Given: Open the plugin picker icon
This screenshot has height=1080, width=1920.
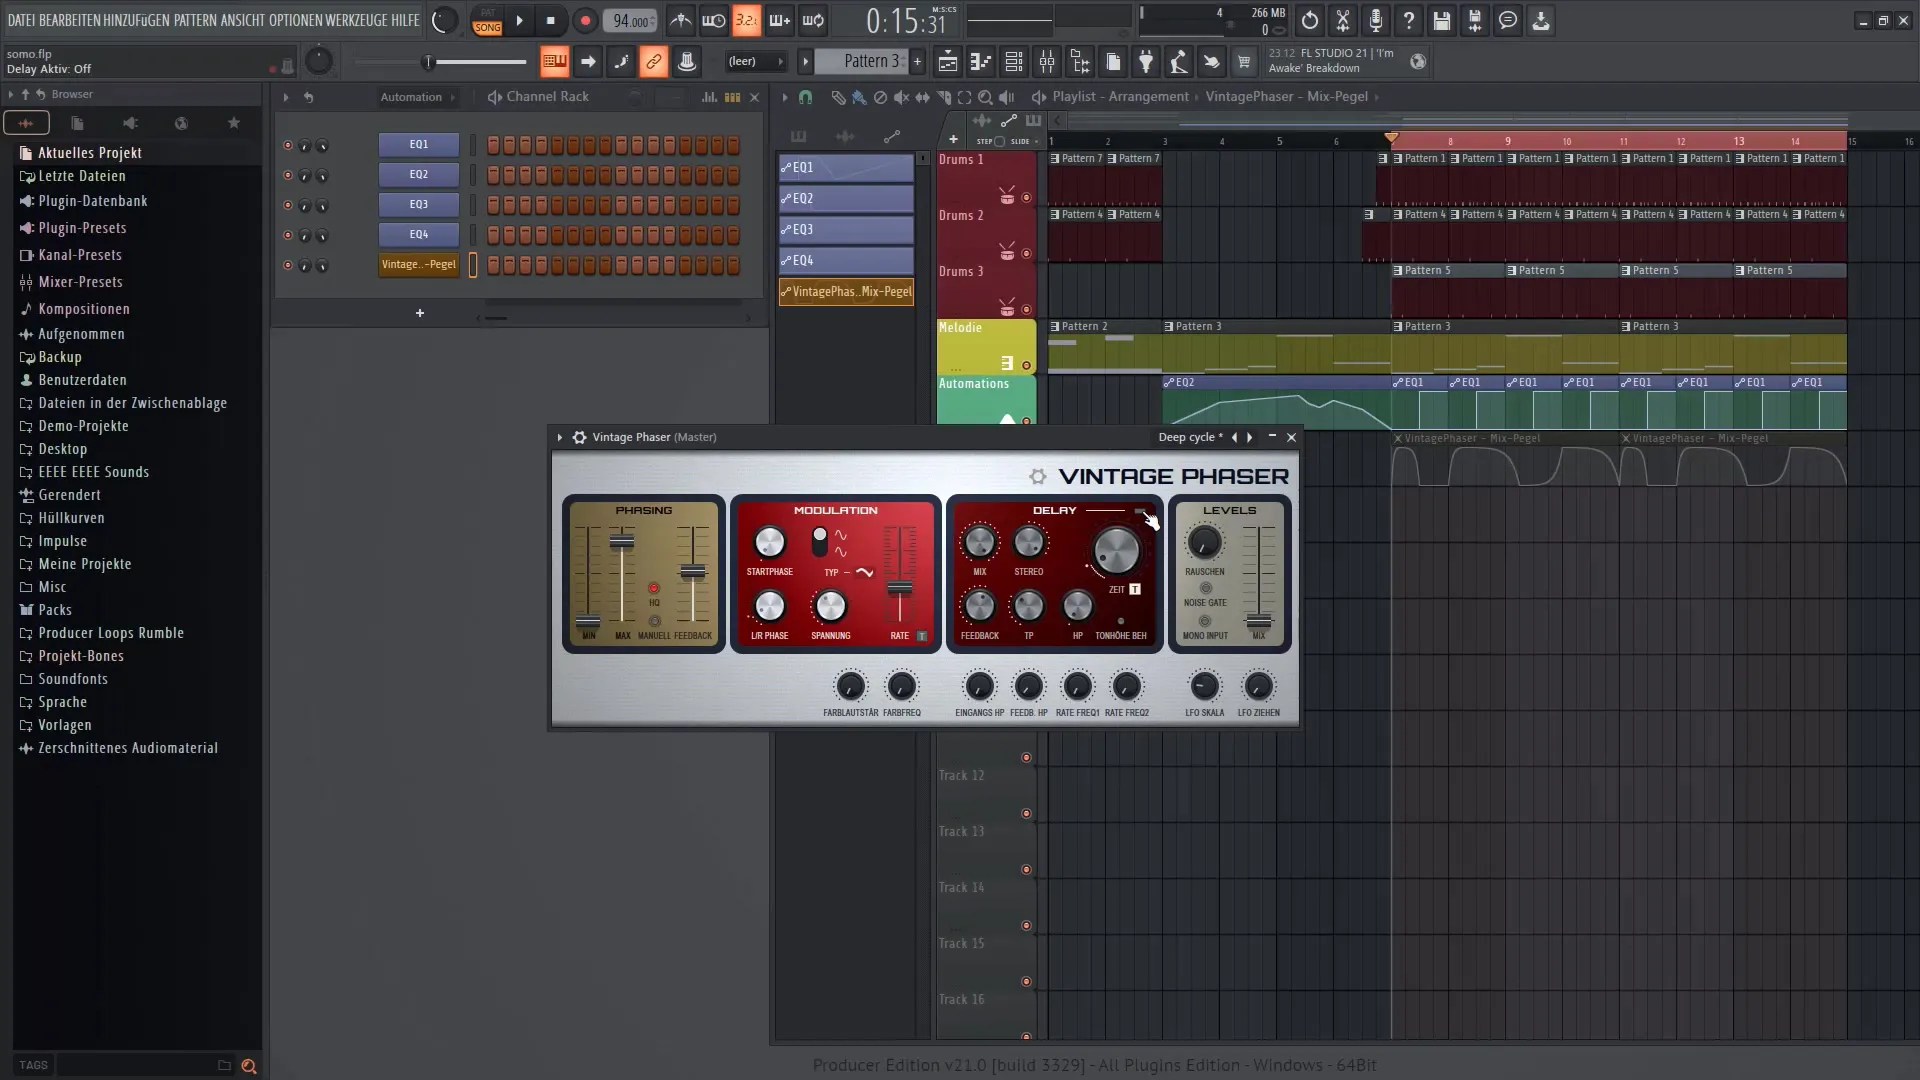Looking at the screenshot, I should click(x=1146, y=62).
